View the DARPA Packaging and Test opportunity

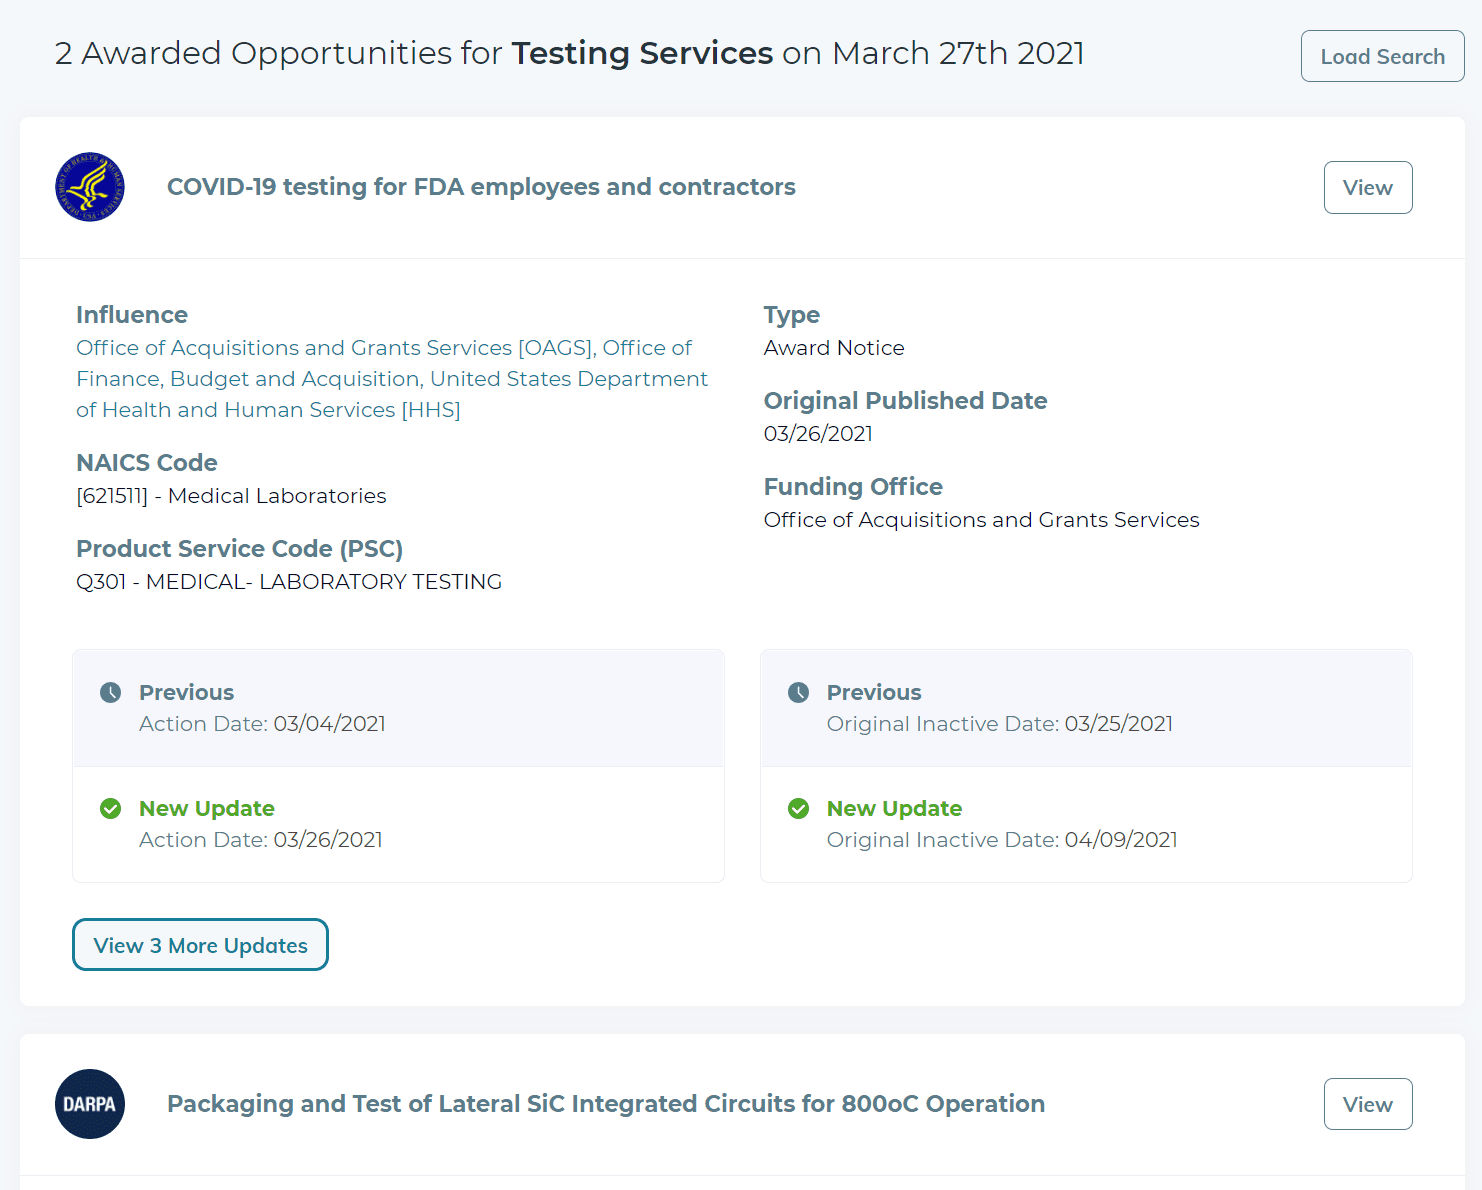[1367, 1104]
